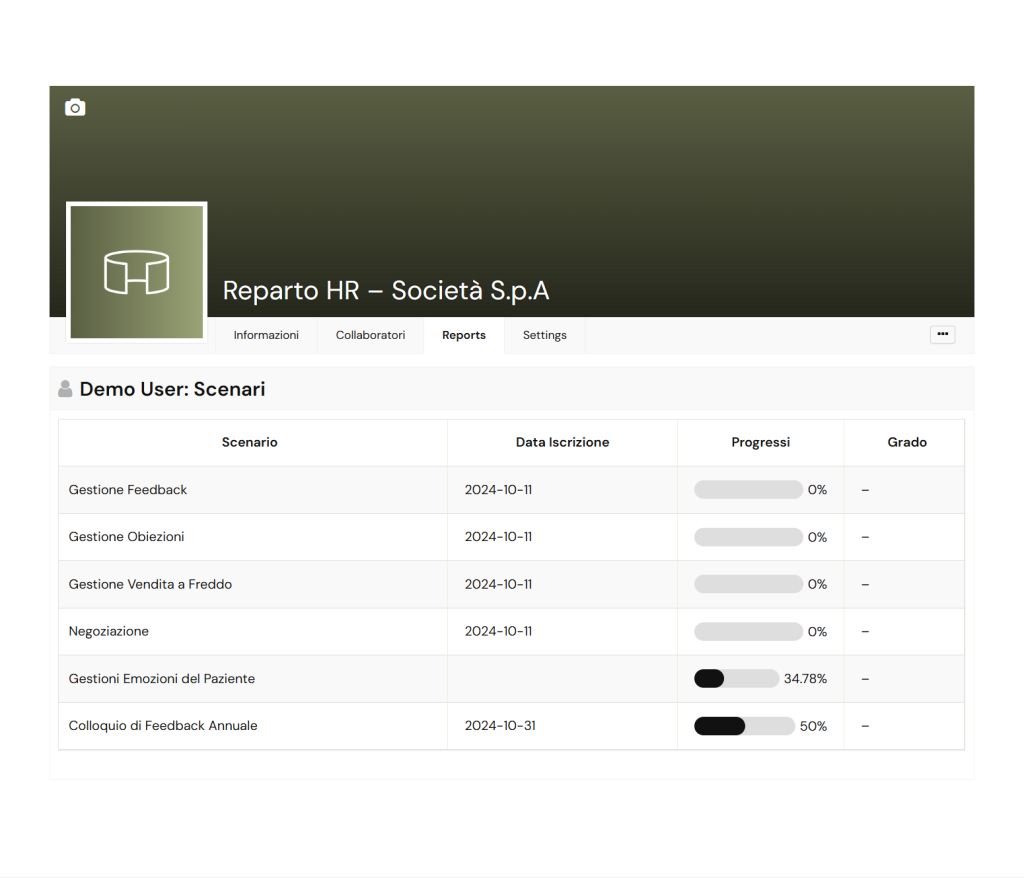Click the Reparto HR group avatar logo

click(136, 272)
